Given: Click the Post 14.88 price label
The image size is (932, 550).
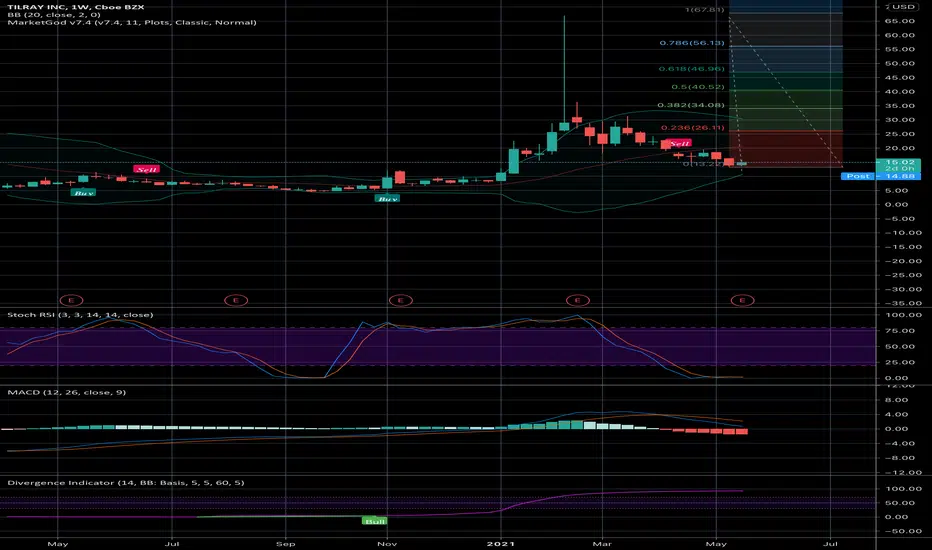Looking at the screenshot, I should pos(881,176).
